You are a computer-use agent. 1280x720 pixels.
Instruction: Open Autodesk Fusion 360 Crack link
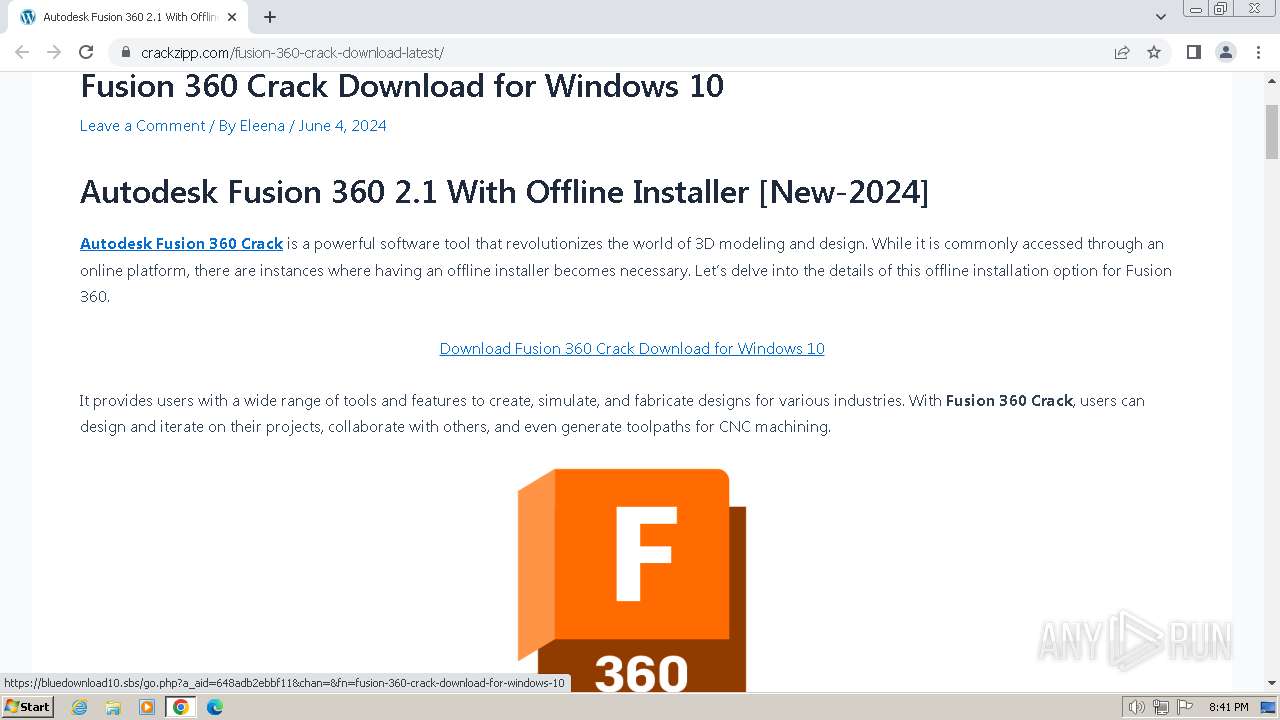click(181, 243)
